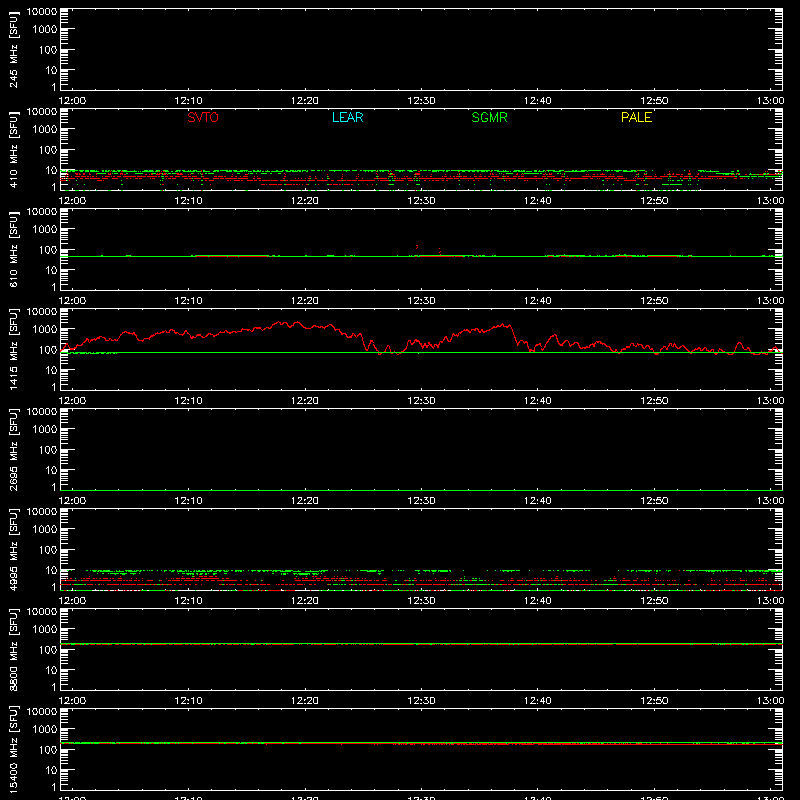Click the 10000 value on 2695 MHz axis
Image resolution: width=800 pixels, height=800 pixels.
point(42,411)
